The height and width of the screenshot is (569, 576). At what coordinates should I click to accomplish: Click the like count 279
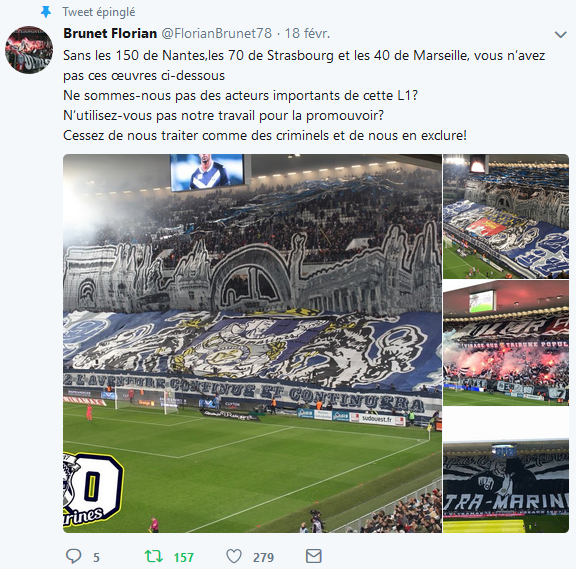tap(263, 557)
